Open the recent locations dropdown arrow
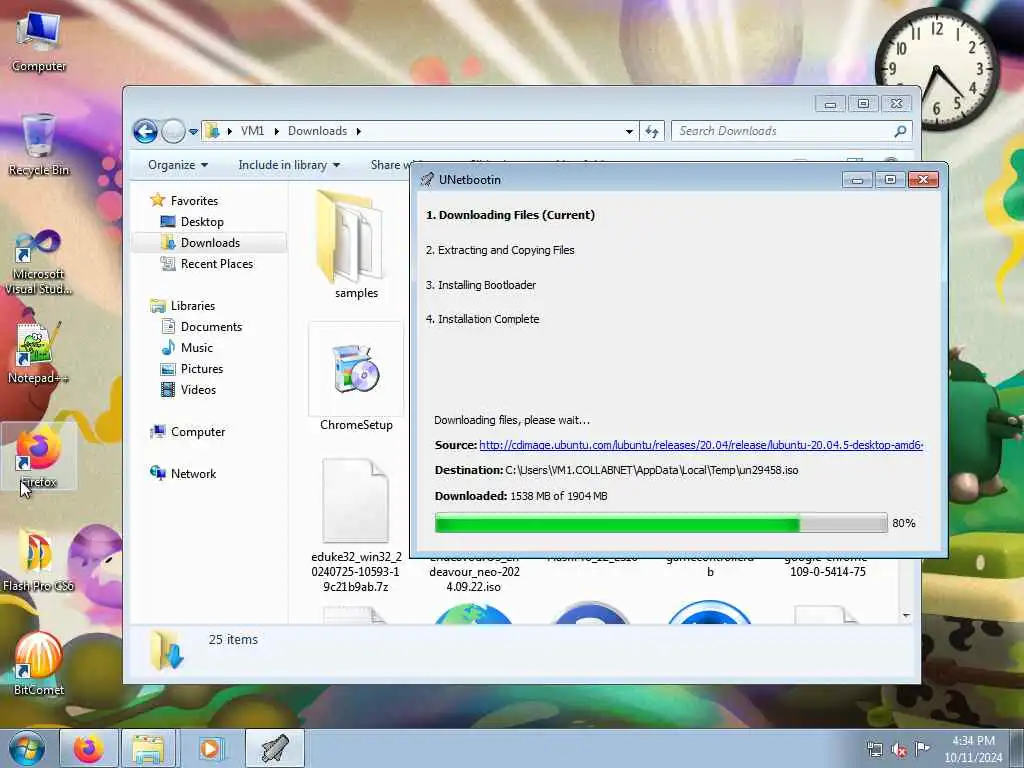This screenshot has width=1024, height=768. pyautogui.click(x=193, y=131)
